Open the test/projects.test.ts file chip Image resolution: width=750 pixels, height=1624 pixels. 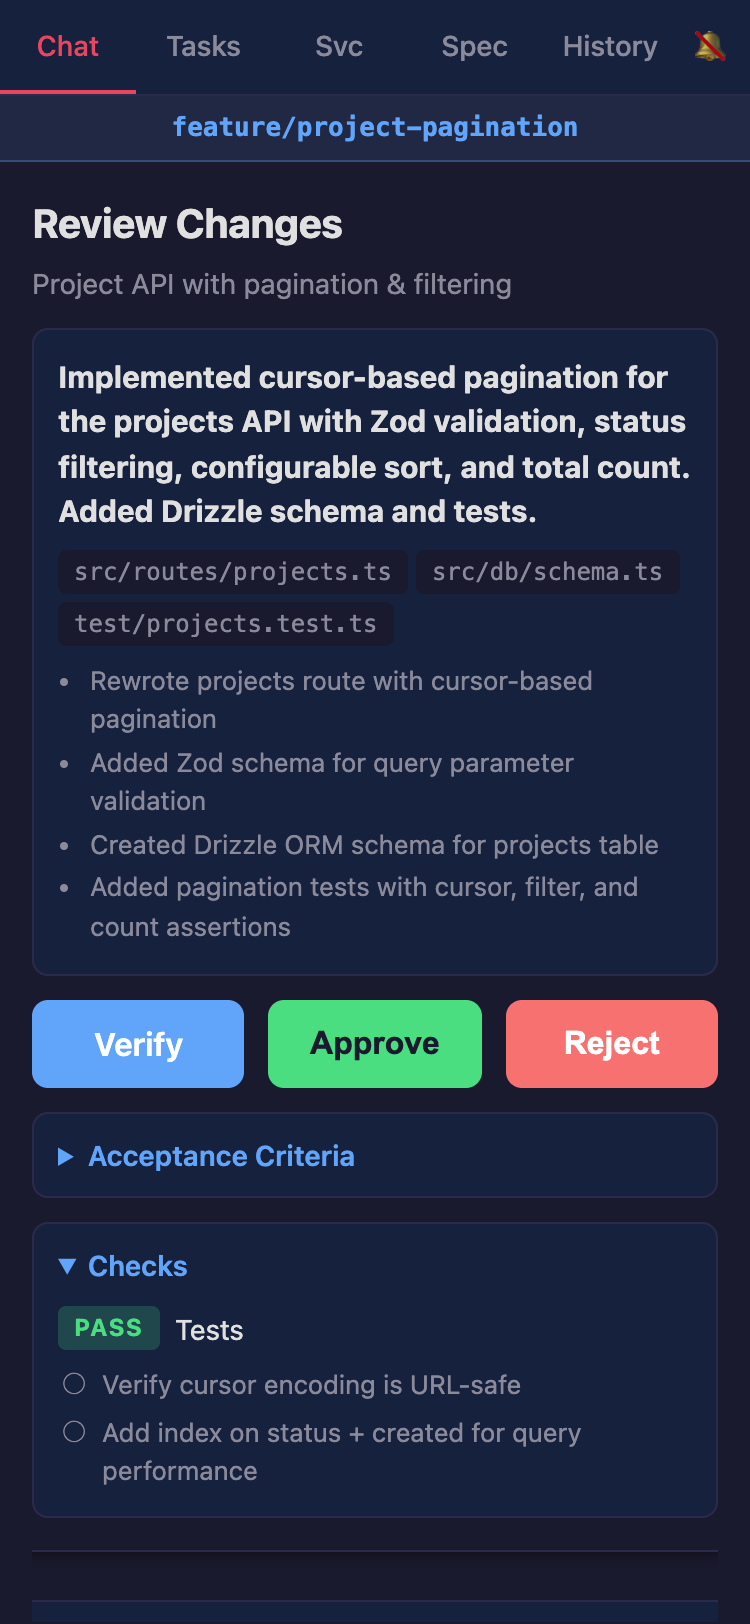tap(225, 623)
